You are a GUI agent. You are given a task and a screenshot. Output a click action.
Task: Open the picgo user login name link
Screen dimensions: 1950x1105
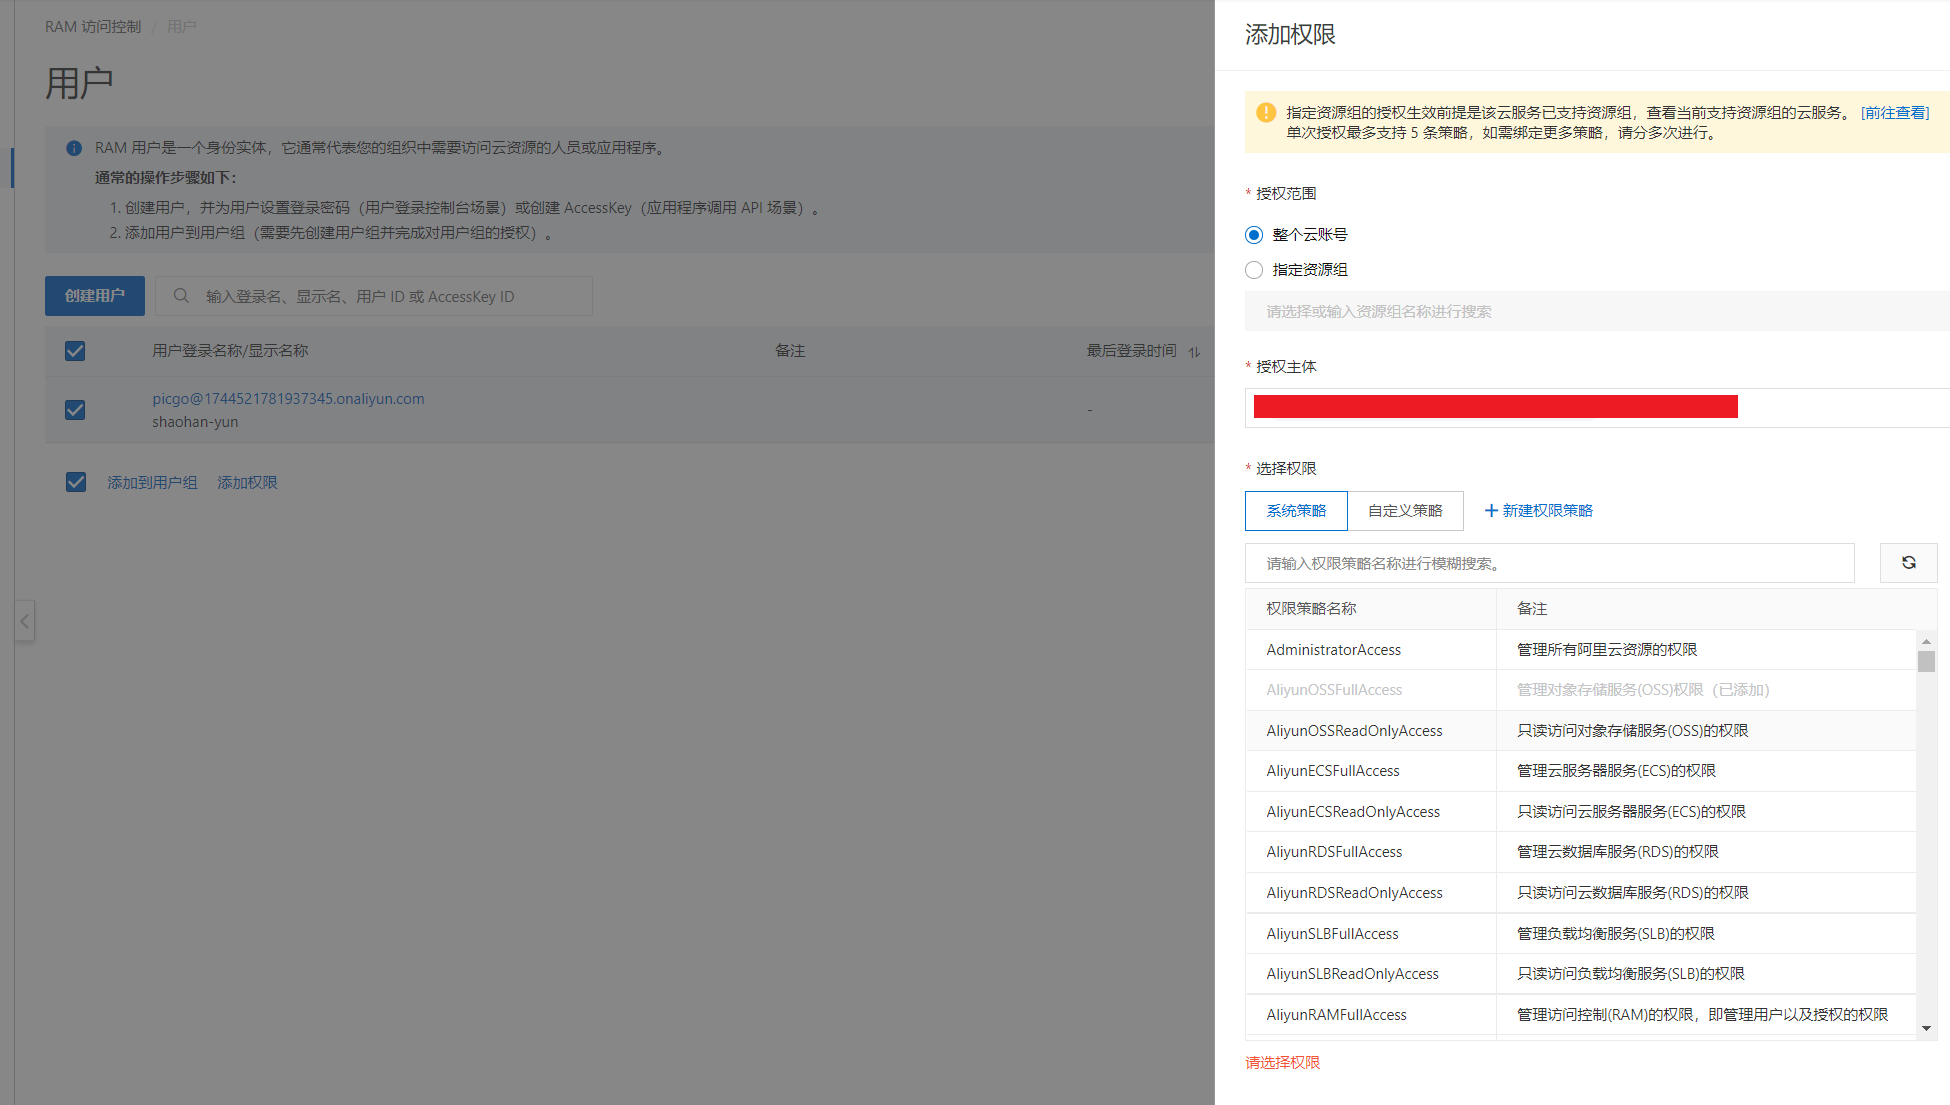point(288,399)
